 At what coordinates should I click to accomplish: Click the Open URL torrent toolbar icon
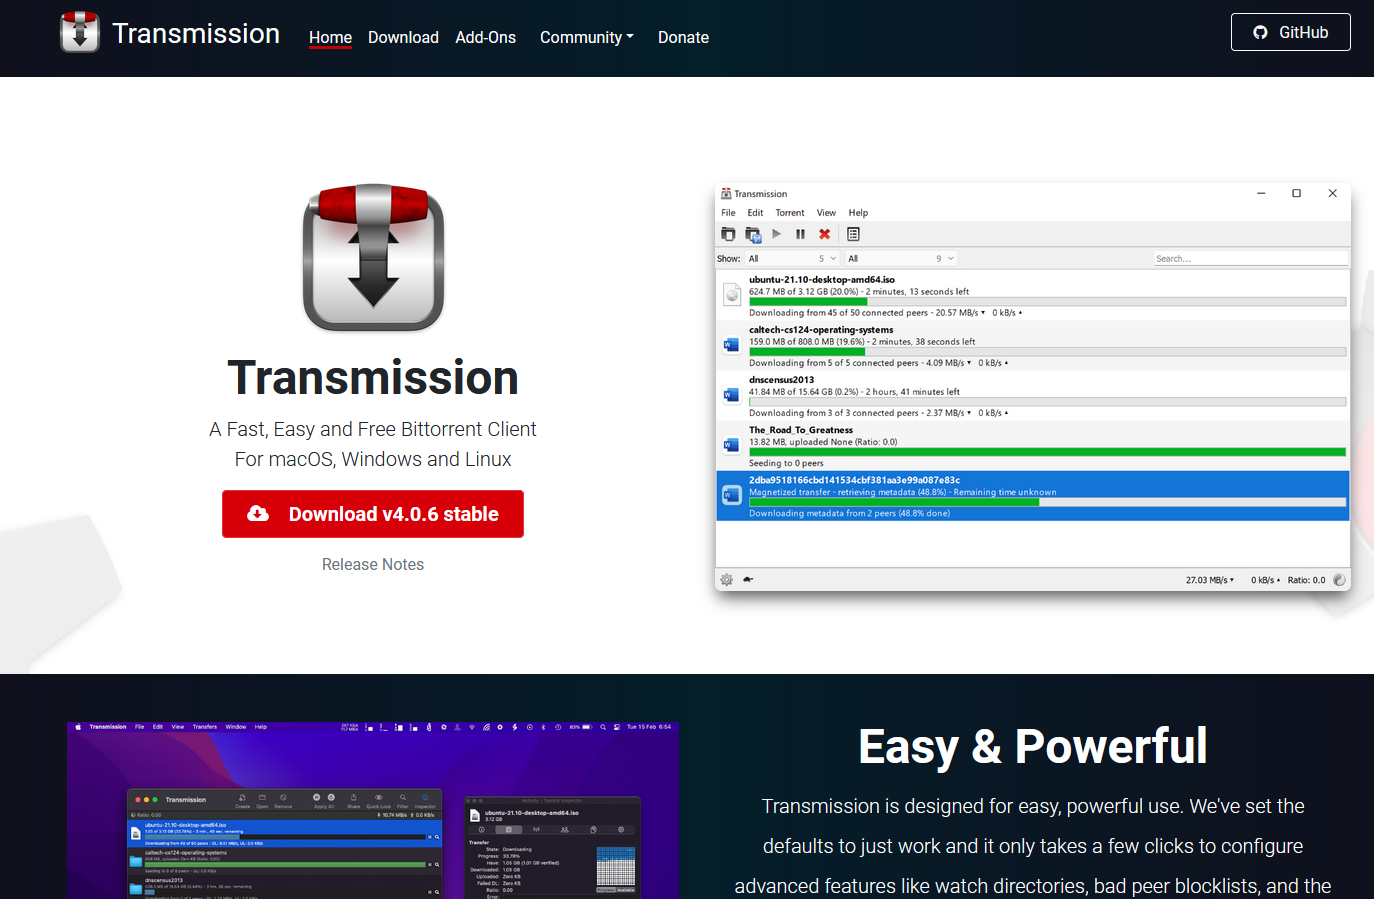[753, 234]
